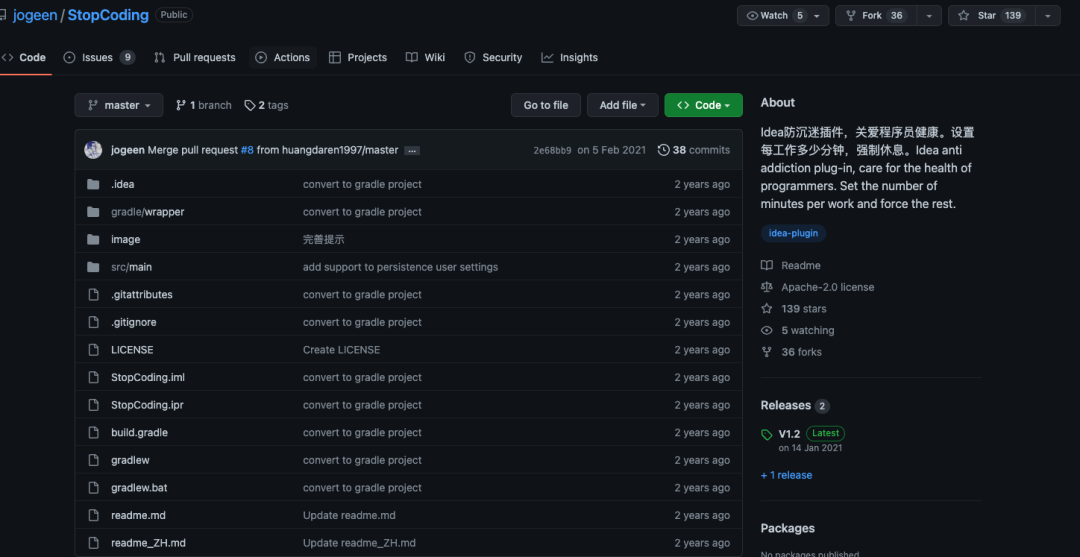Click the license scale icon in About
Viewport: 1080px width, 557px height.
click(767, 287)
